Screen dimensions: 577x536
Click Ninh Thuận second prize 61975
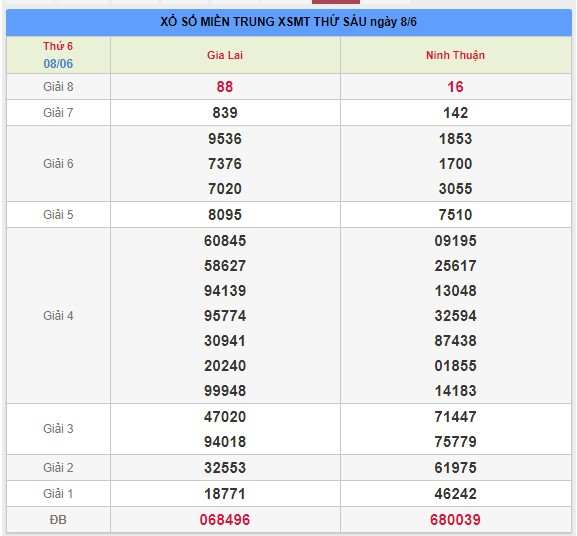tap(455, 468)
